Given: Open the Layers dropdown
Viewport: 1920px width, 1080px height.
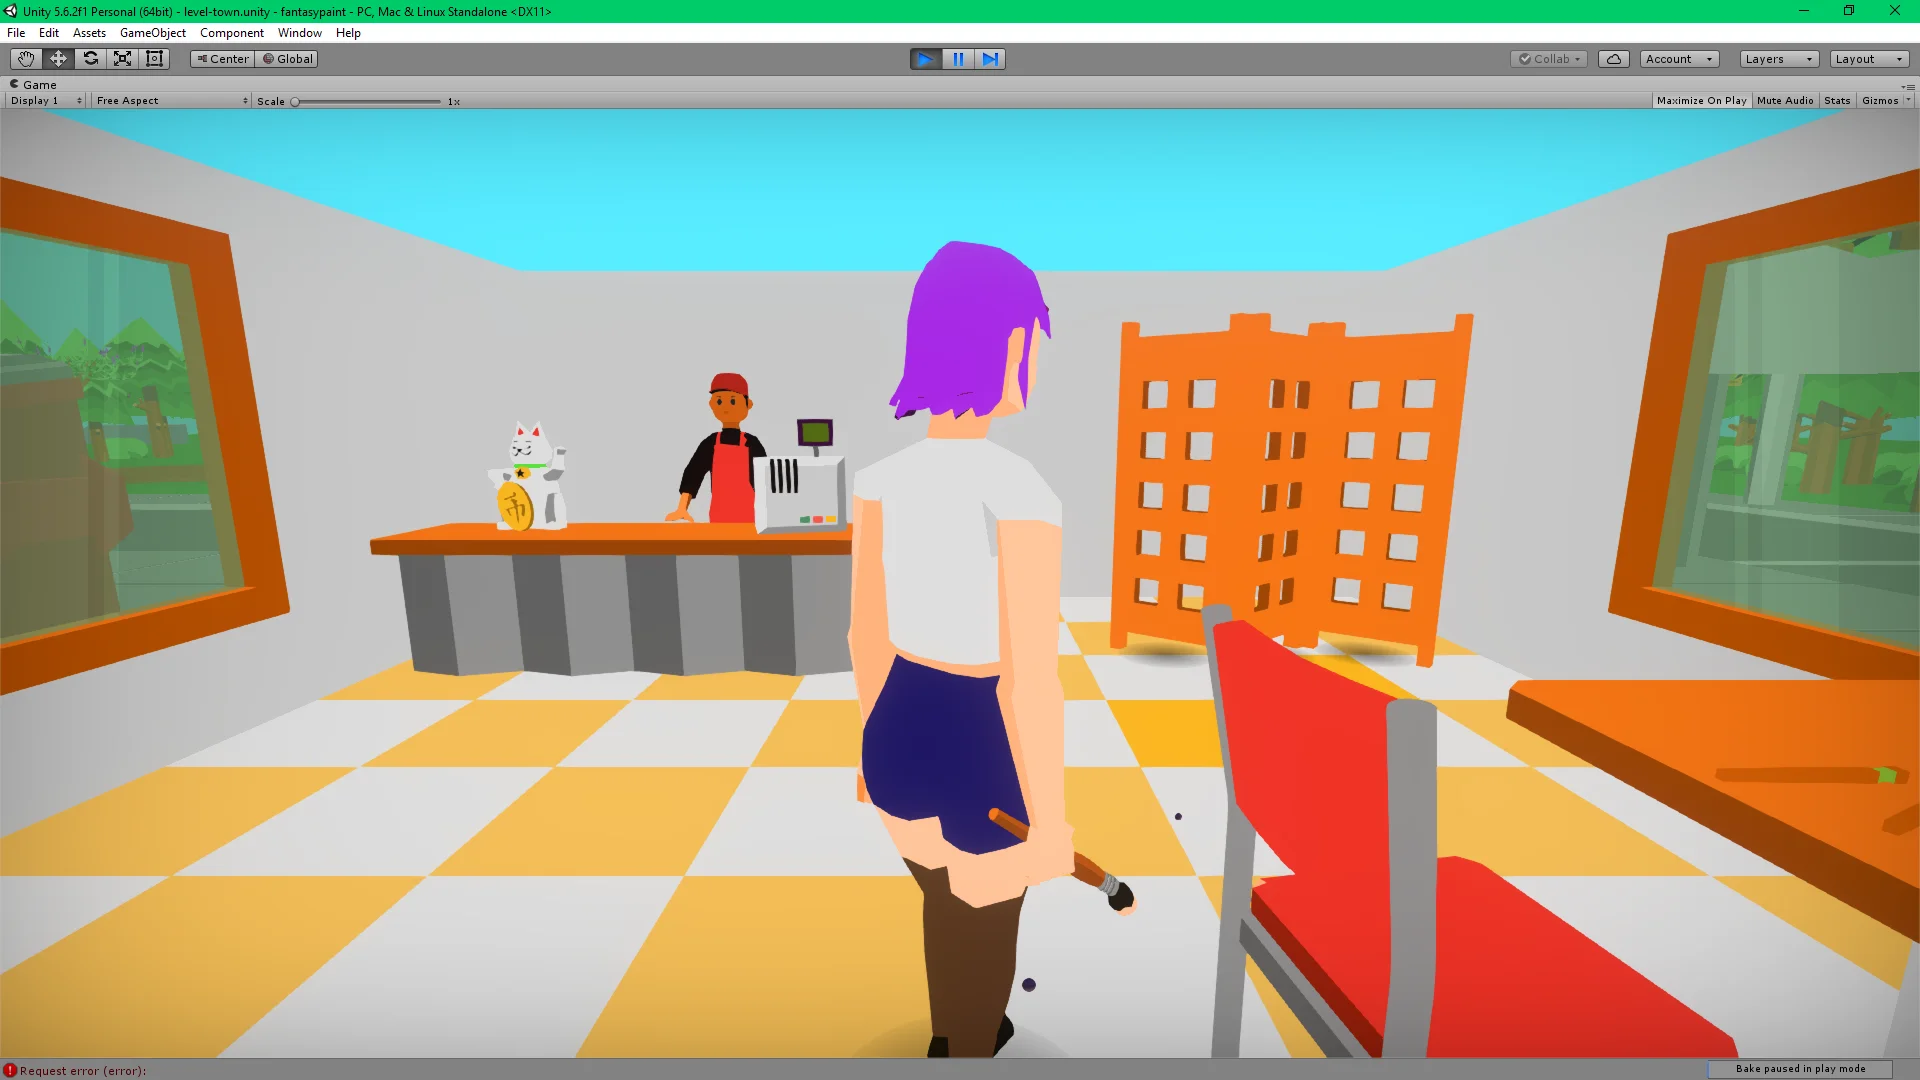Looking at the screenshot, I should [1779, 59].
